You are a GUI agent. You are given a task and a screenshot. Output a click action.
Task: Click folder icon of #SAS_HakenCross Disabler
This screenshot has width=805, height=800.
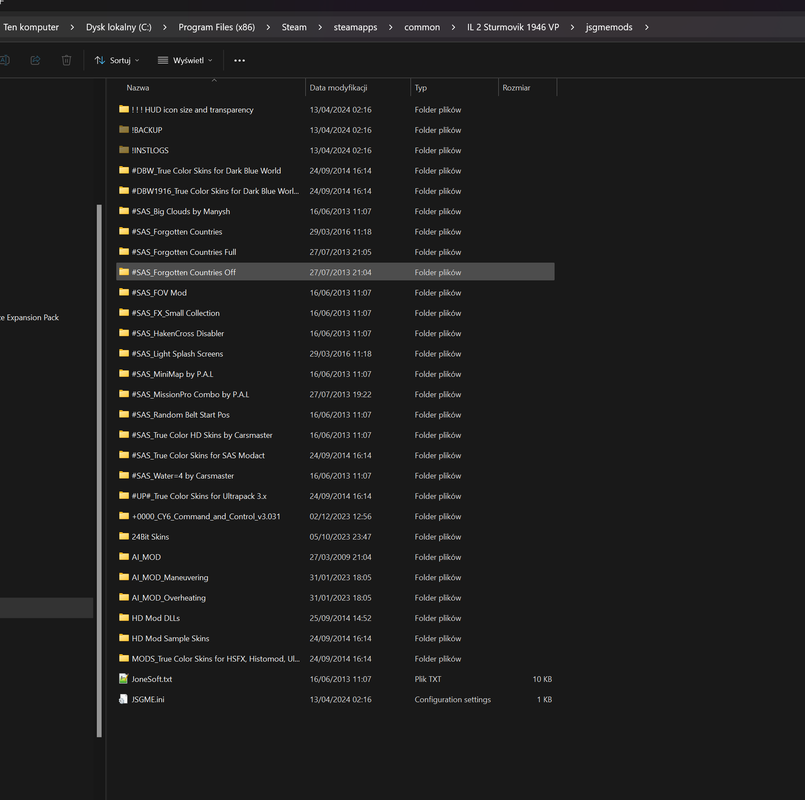[x=124, y=333]
